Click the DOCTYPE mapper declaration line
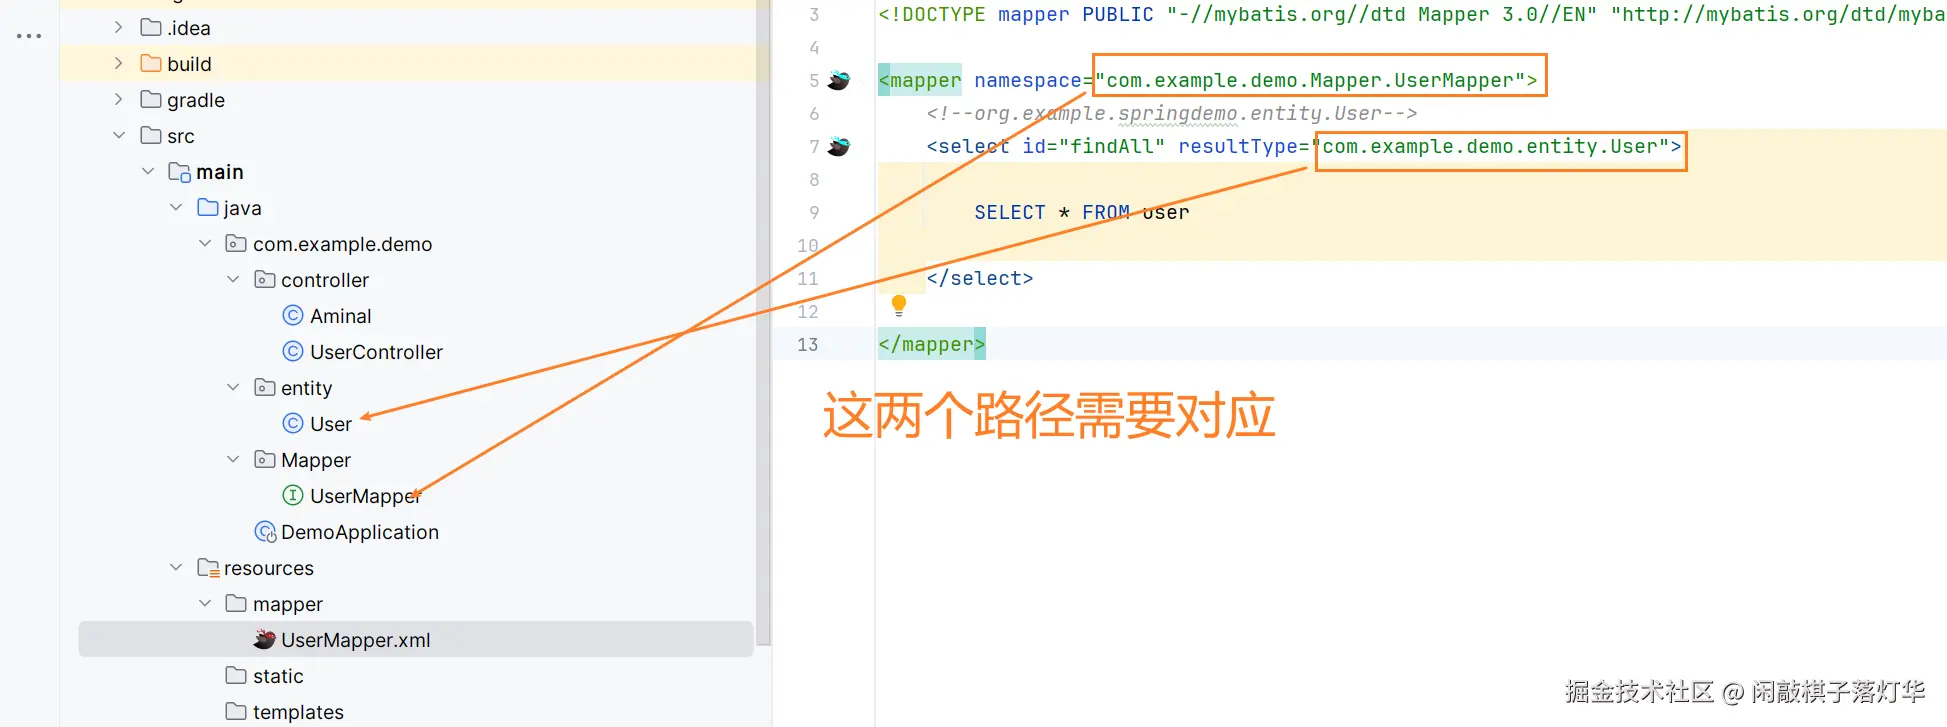The height and width of the screenshot is (727, 1947). coord(1412,14)
